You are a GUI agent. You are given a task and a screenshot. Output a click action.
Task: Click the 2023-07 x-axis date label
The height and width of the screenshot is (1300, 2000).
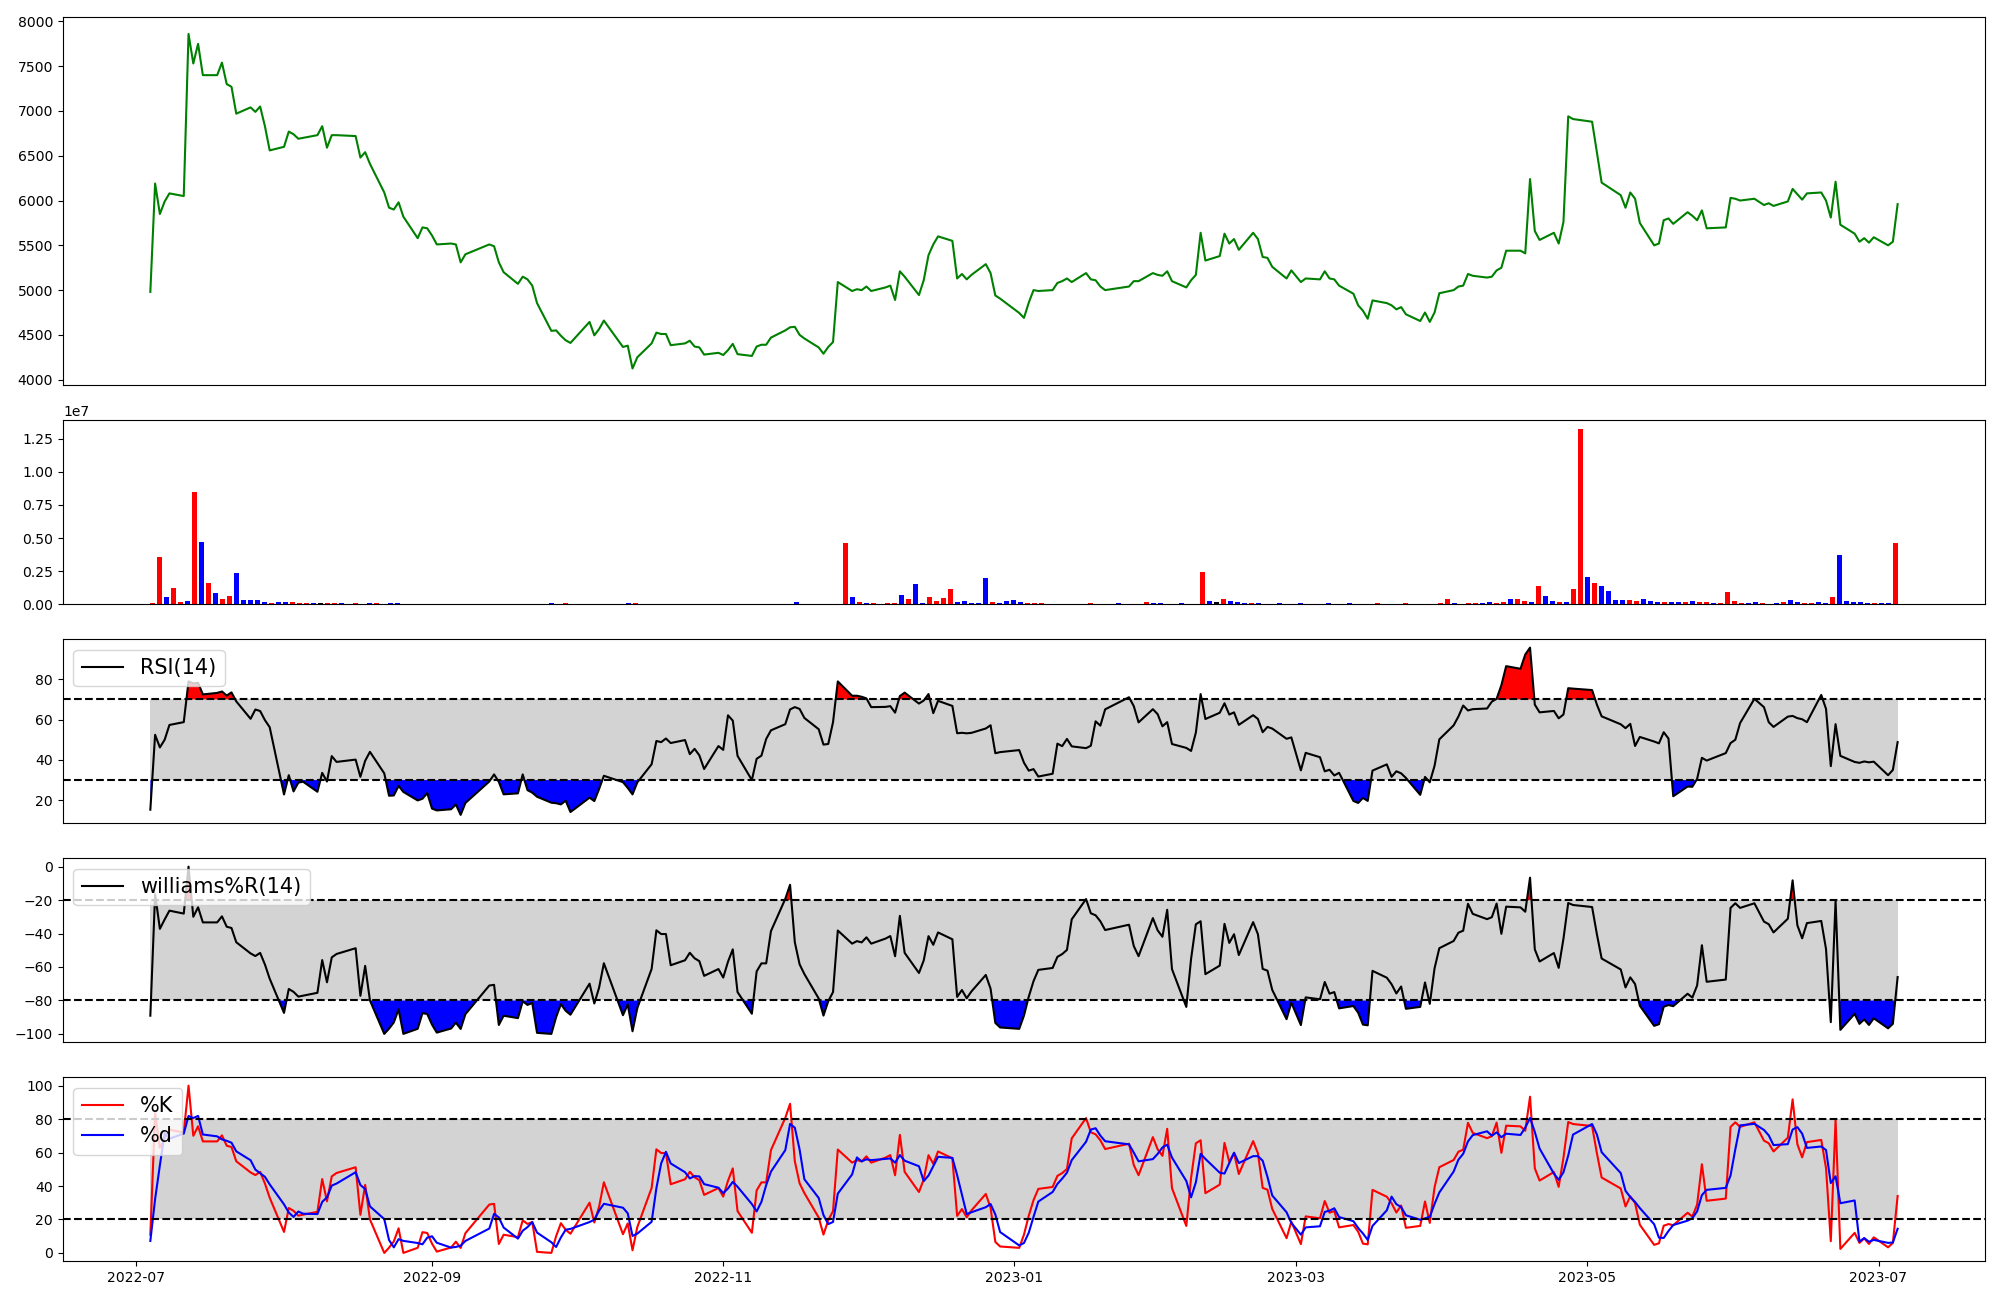click(x=1879, y=1277)
